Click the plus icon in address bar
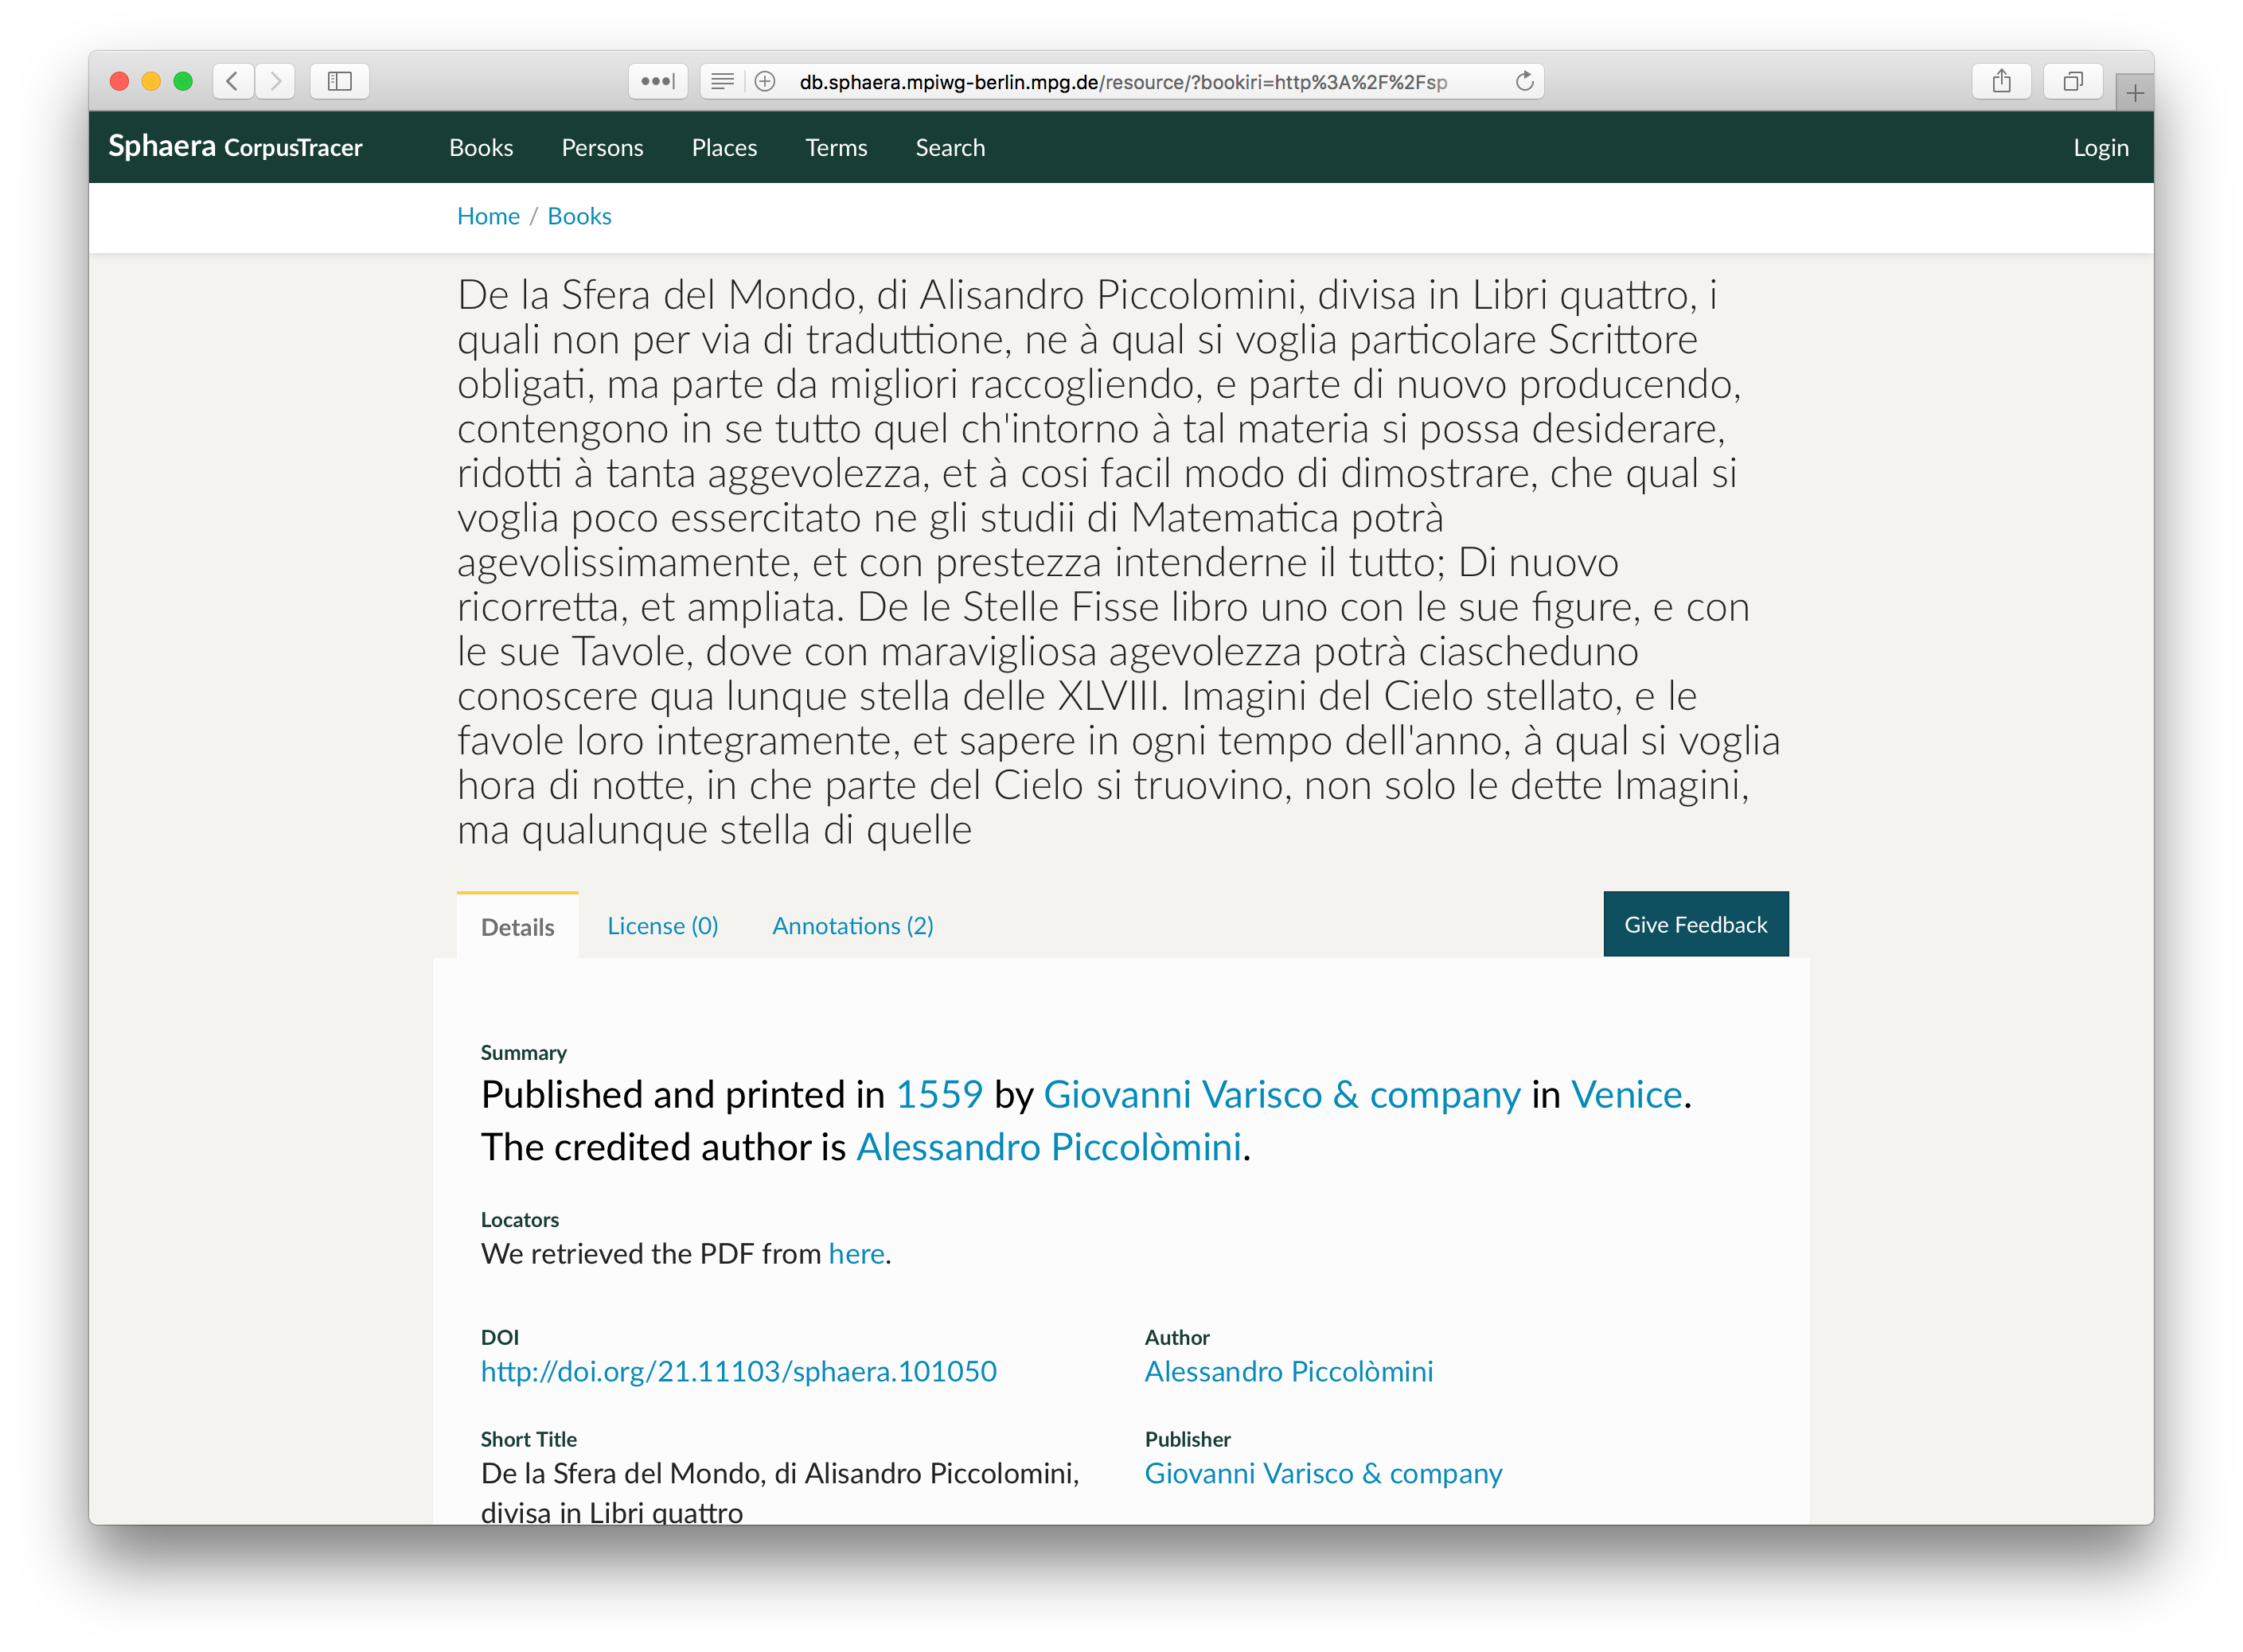Viewport: 2243px width, 1652px height. [x=765, y=81]
